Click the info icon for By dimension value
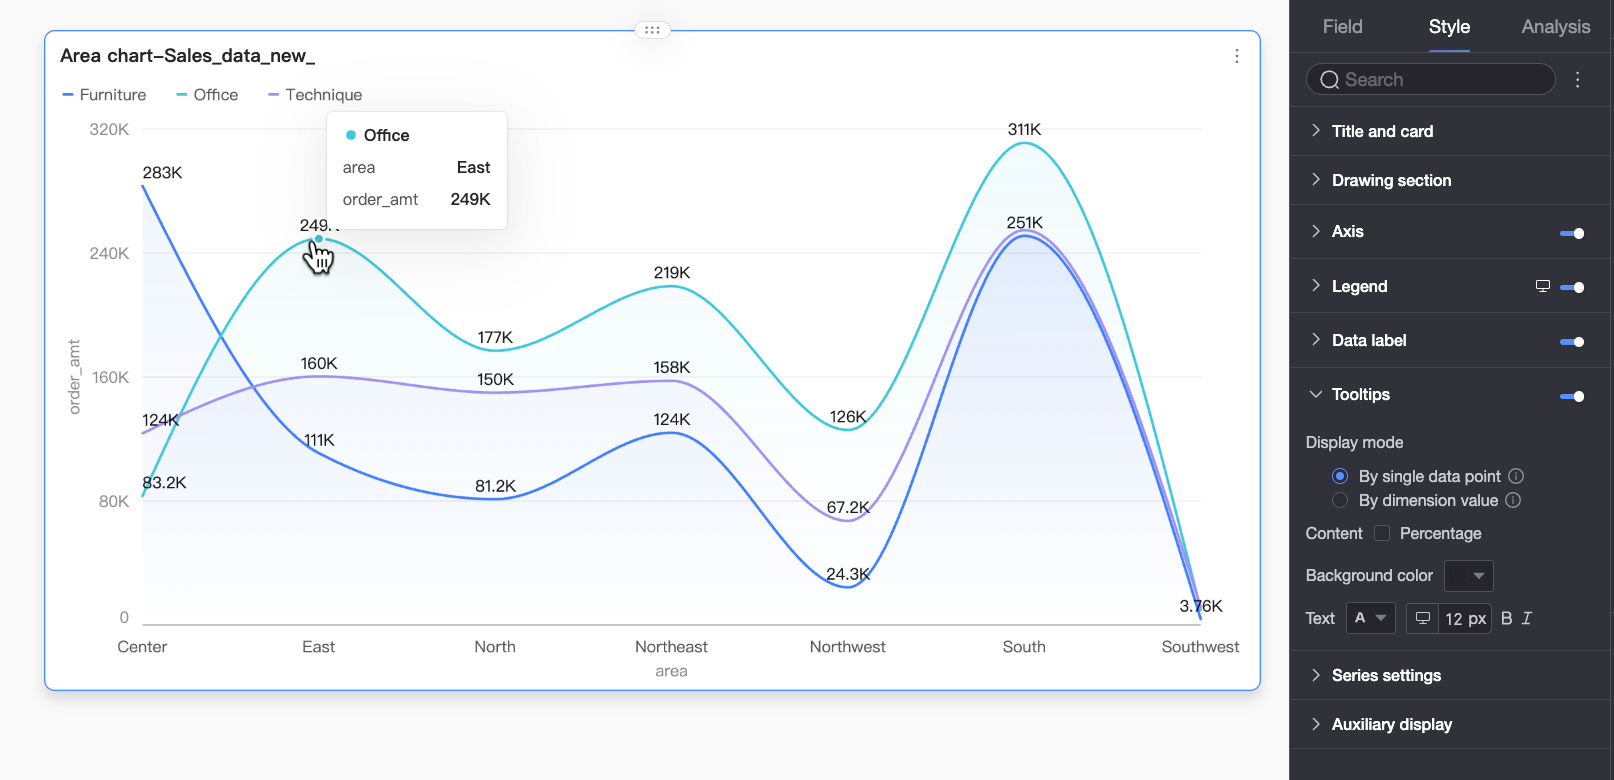This screenshot has height=780, width=1614. click(x=1513, y=500)
